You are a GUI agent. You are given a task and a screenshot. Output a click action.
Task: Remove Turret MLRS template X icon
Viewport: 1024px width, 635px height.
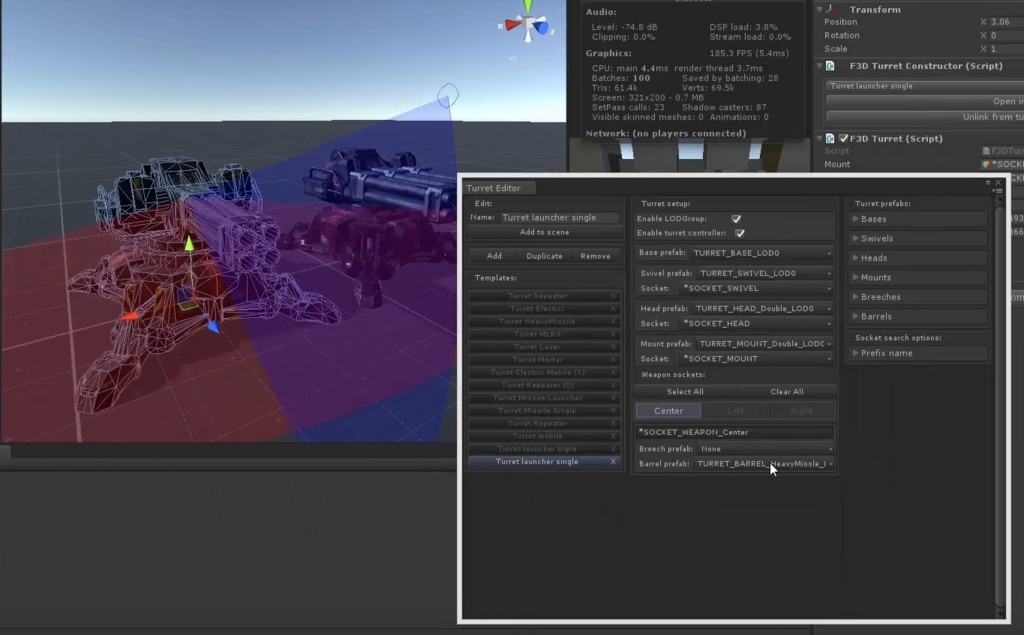[613, 334]
